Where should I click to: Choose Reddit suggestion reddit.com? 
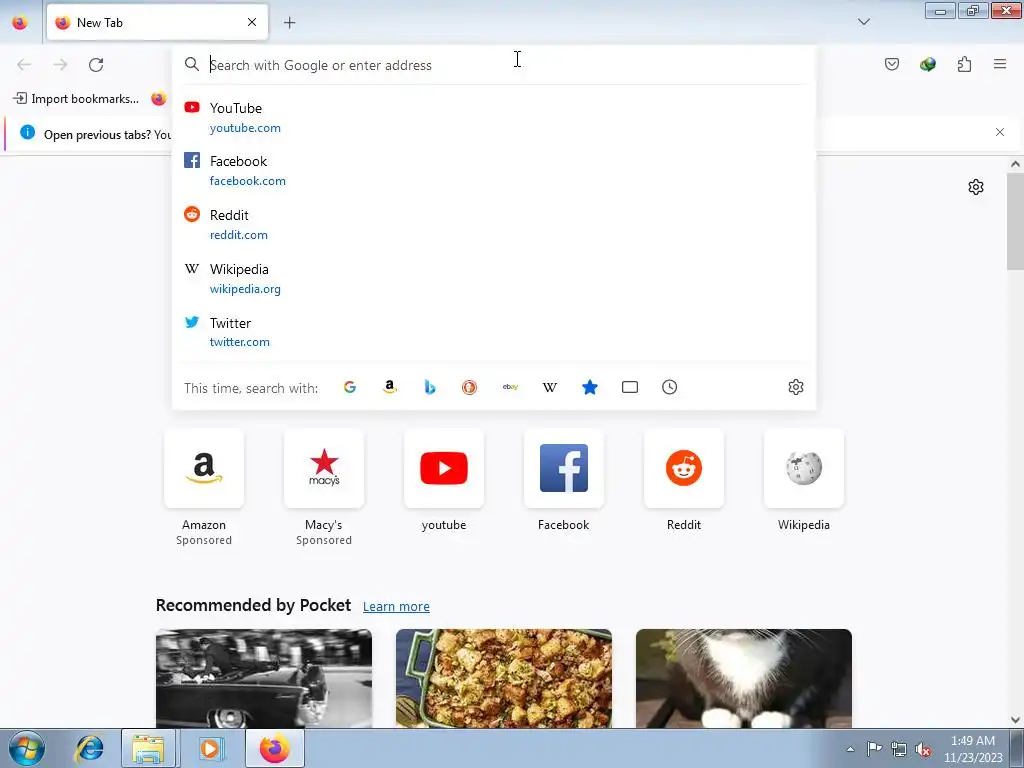[494, 224]
